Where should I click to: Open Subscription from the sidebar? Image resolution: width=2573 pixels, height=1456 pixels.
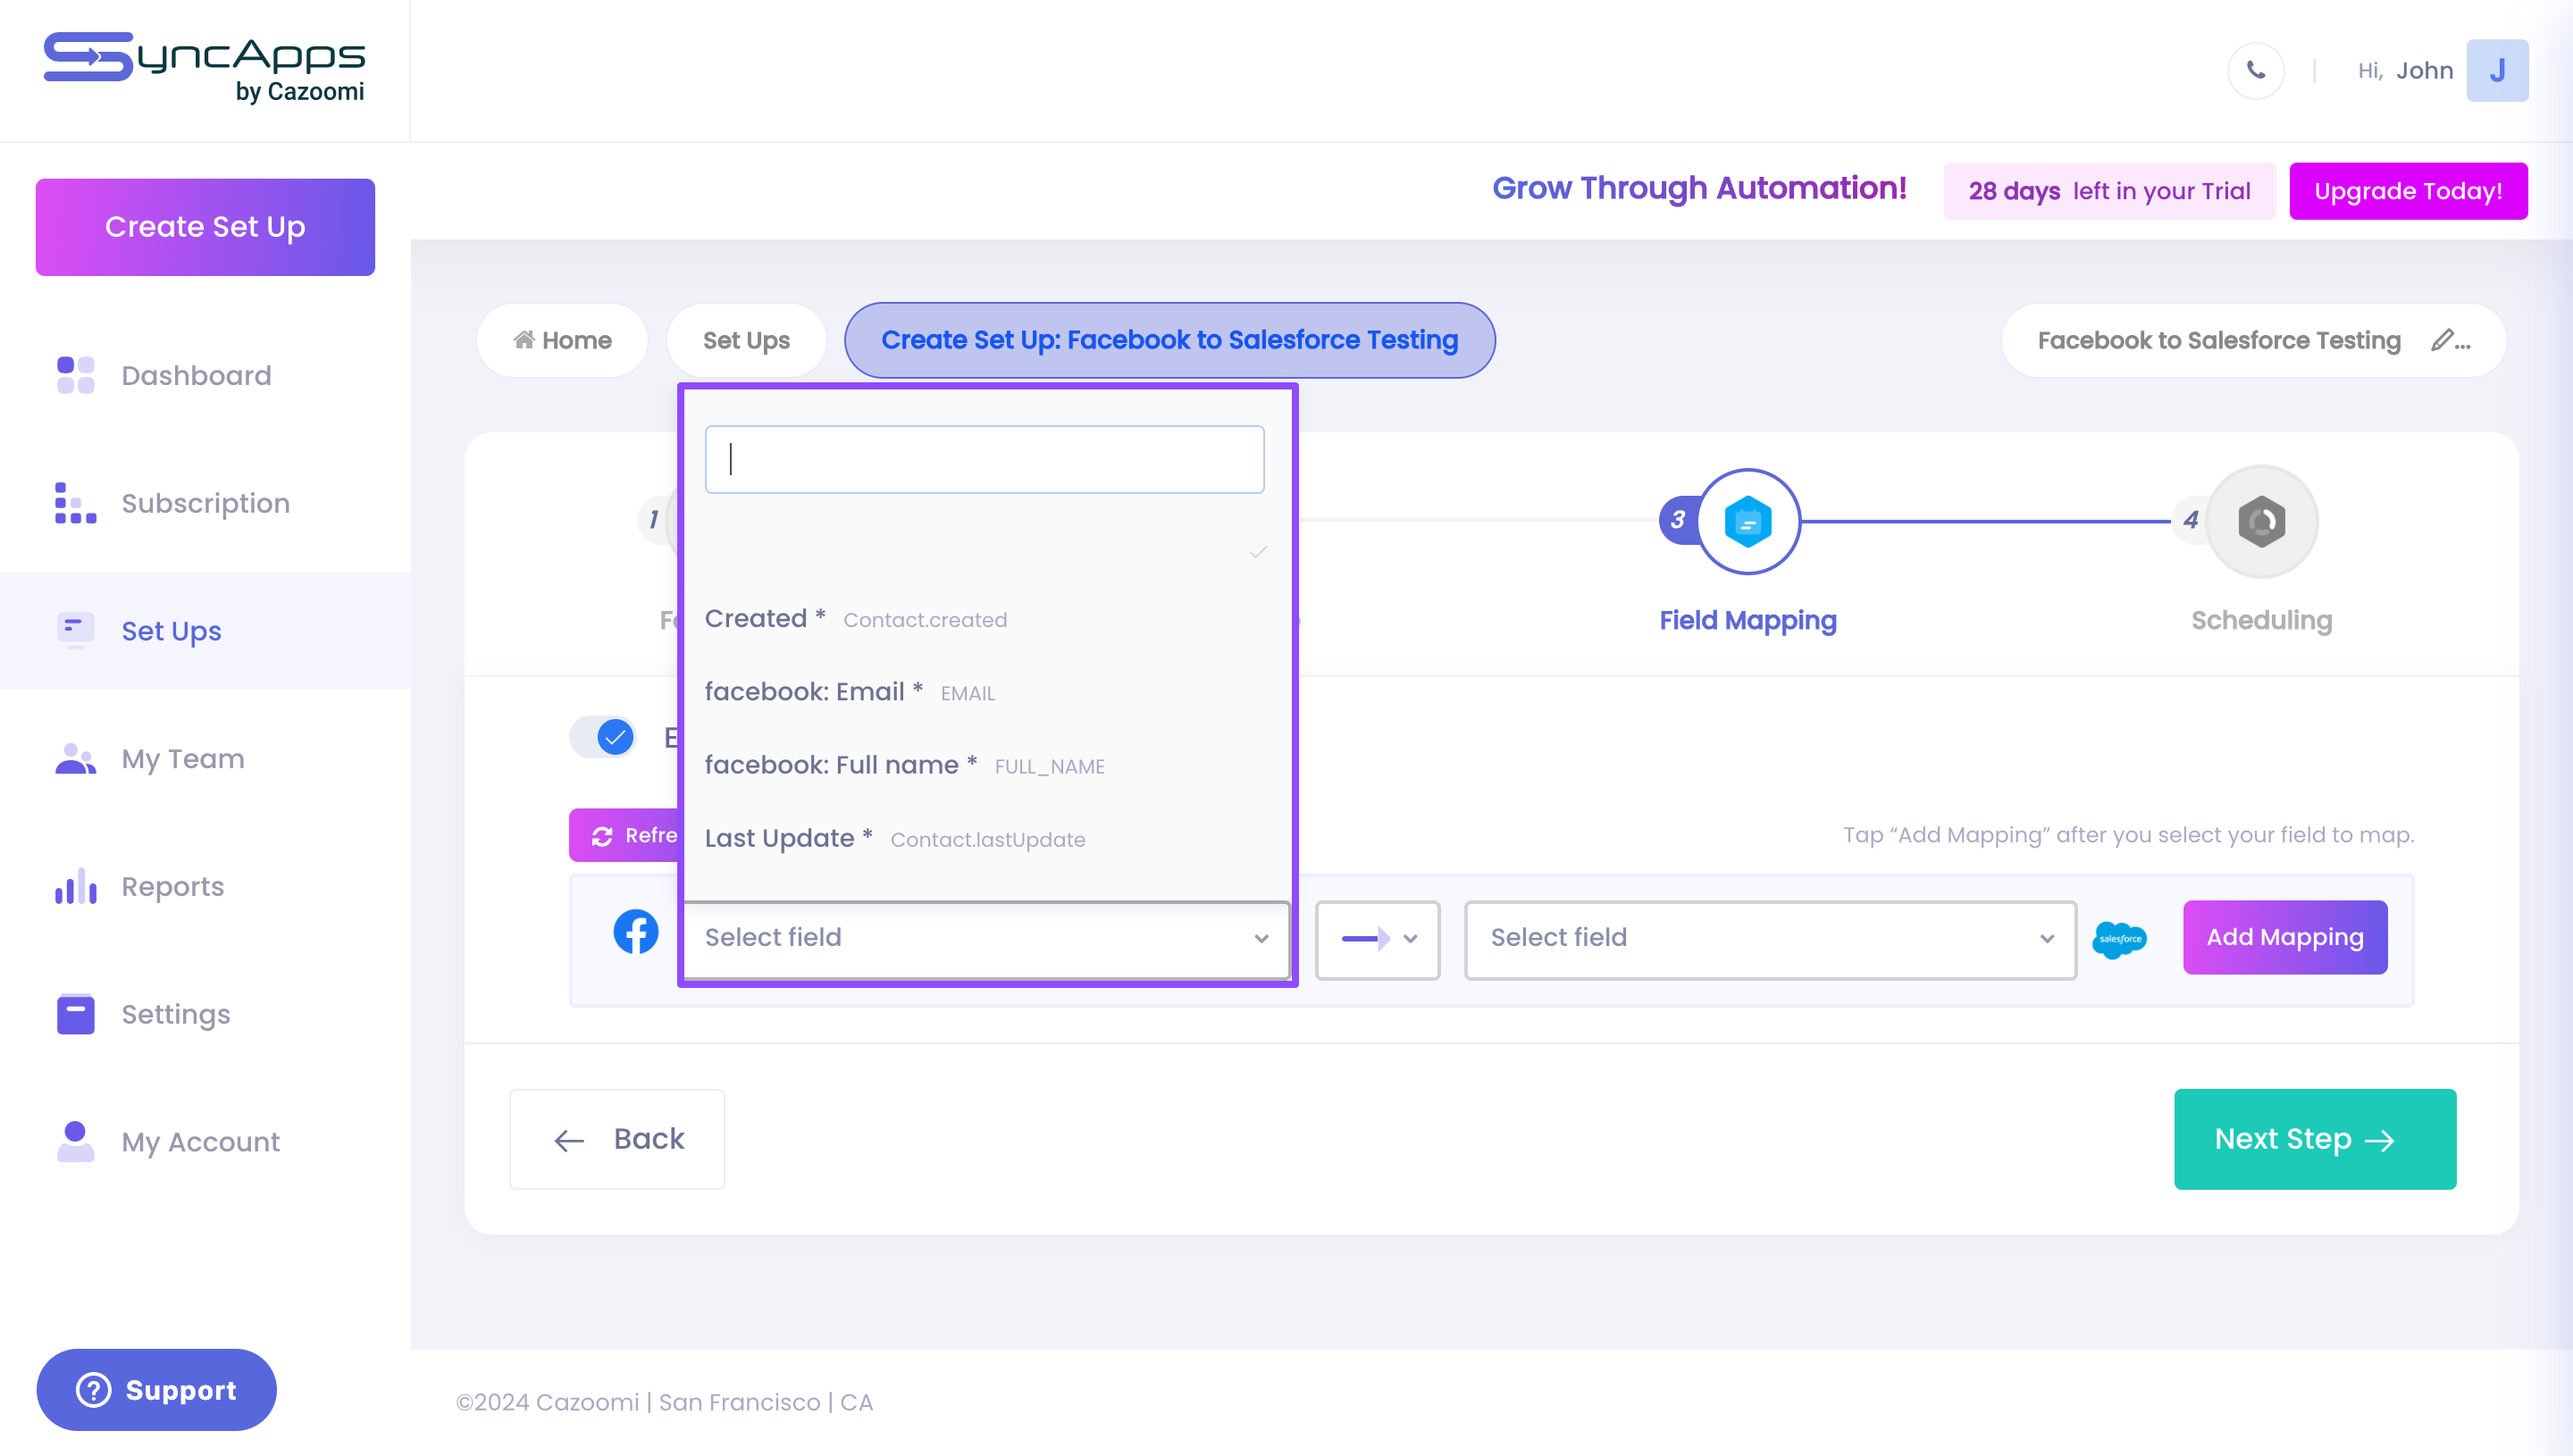[x=205, y=503]
